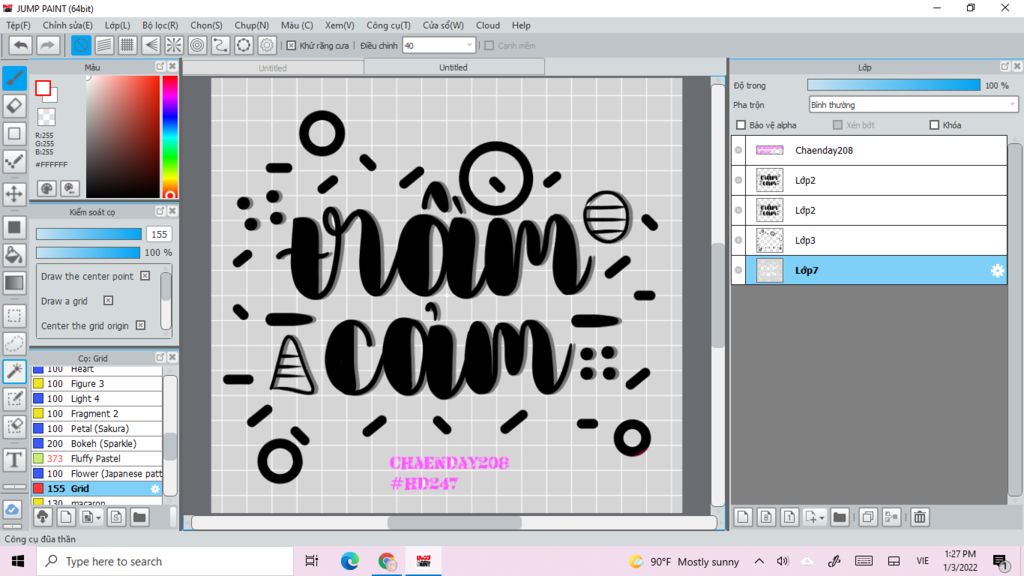Screen dimensions: 1024x576
Task: Open the Bộ lọc(R) menu
Action: point(160,25)
